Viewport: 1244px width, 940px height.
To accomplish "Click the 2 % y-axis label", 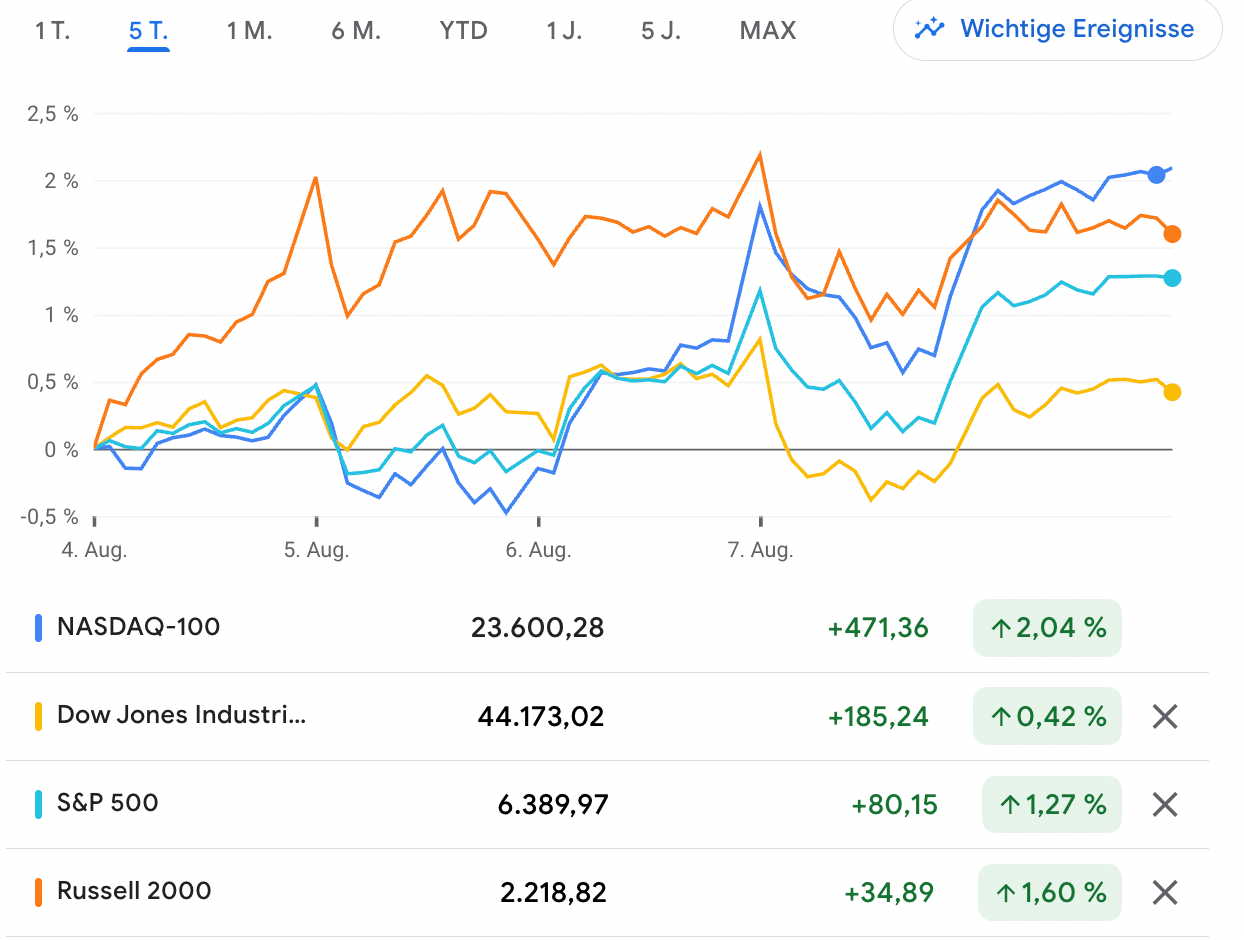I will [x=60, y=181].
